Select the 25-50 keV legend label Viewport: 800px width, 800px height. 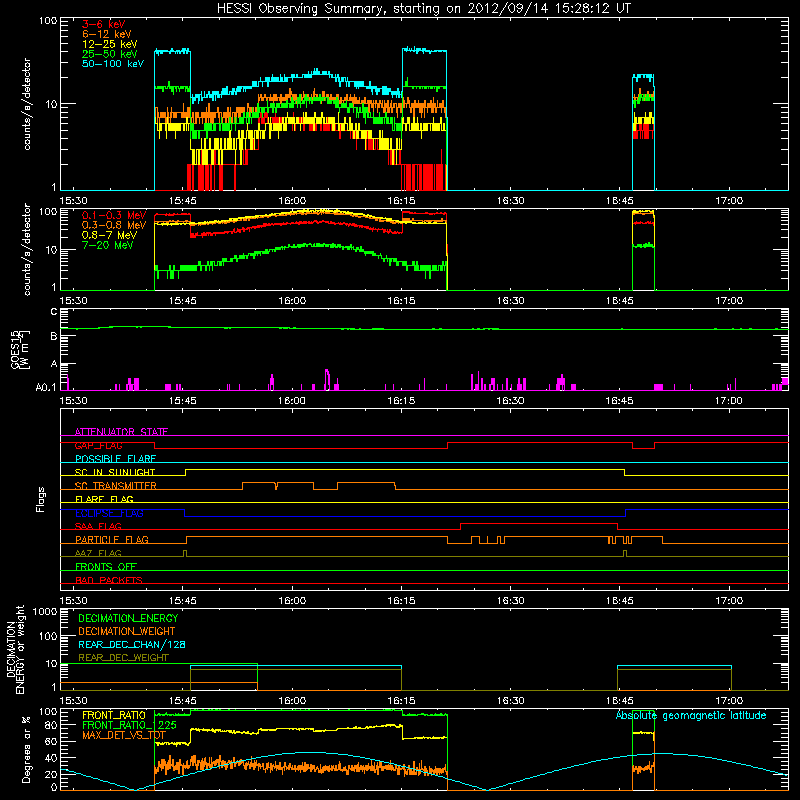click(109, 54)
